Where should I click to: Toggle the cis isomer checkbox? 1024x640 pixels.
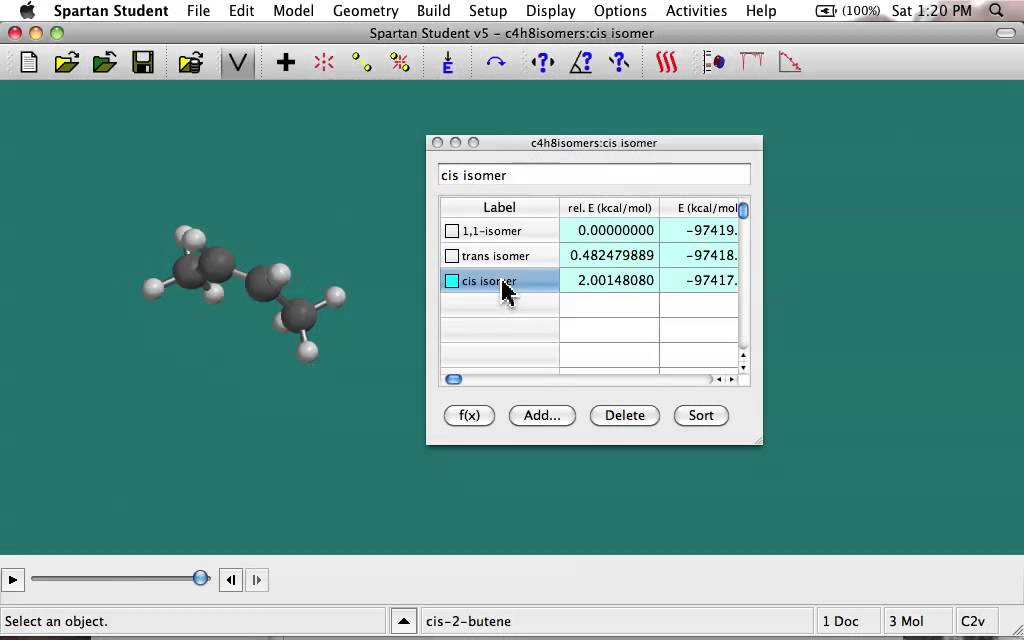pos(452,281)
